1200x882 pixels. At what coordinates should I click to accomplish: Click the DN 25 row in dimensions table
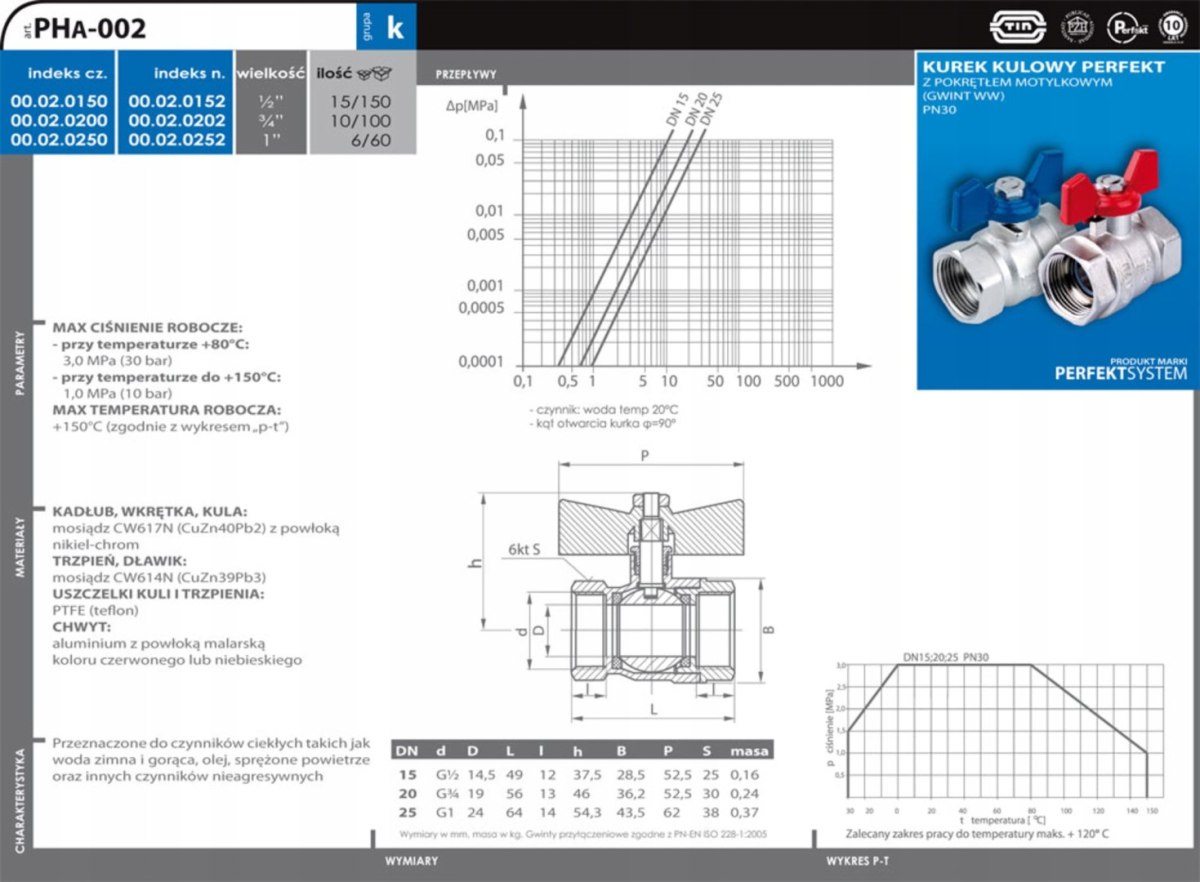(x=582, y=811)
